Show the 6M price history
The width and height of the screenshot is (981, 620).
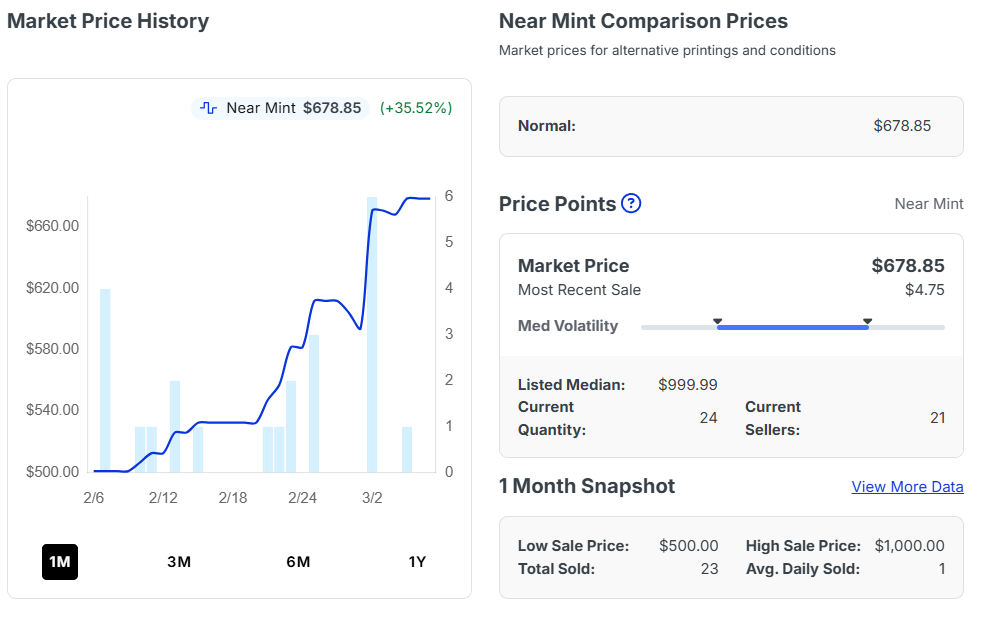(x=298, y=562)
